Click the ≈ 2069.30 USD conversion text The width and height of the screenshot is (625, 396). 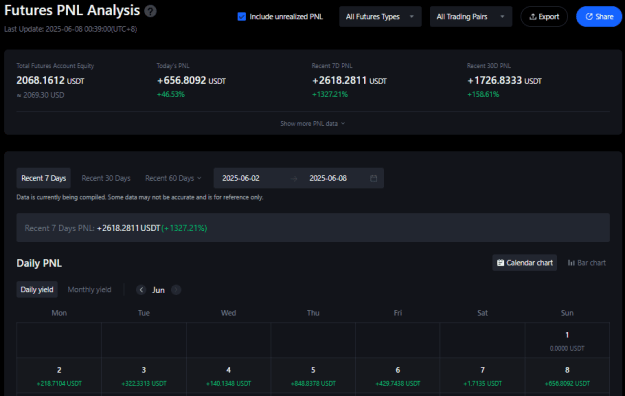[x=40, y=95]
